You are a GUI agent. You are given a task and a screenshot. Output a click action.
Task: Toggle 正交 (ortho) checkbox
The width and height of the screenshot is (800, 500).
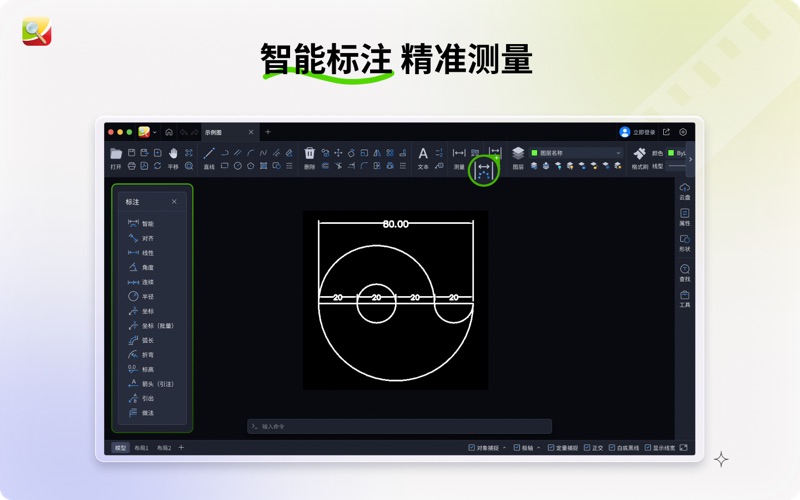point(587,447)
